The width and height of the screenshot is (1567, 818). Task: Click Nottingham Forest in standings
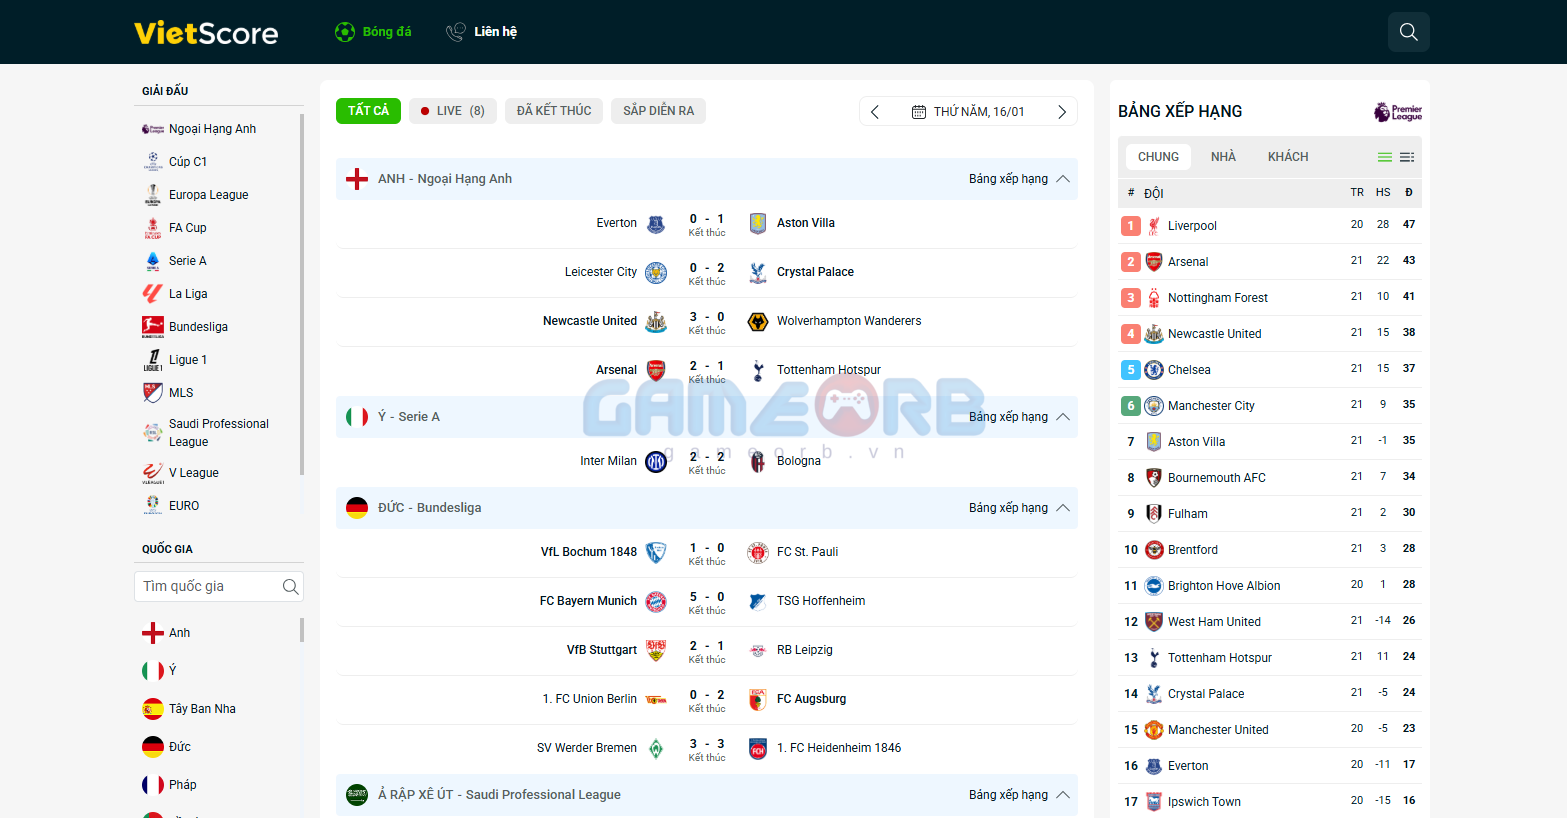coord(1218,298)
